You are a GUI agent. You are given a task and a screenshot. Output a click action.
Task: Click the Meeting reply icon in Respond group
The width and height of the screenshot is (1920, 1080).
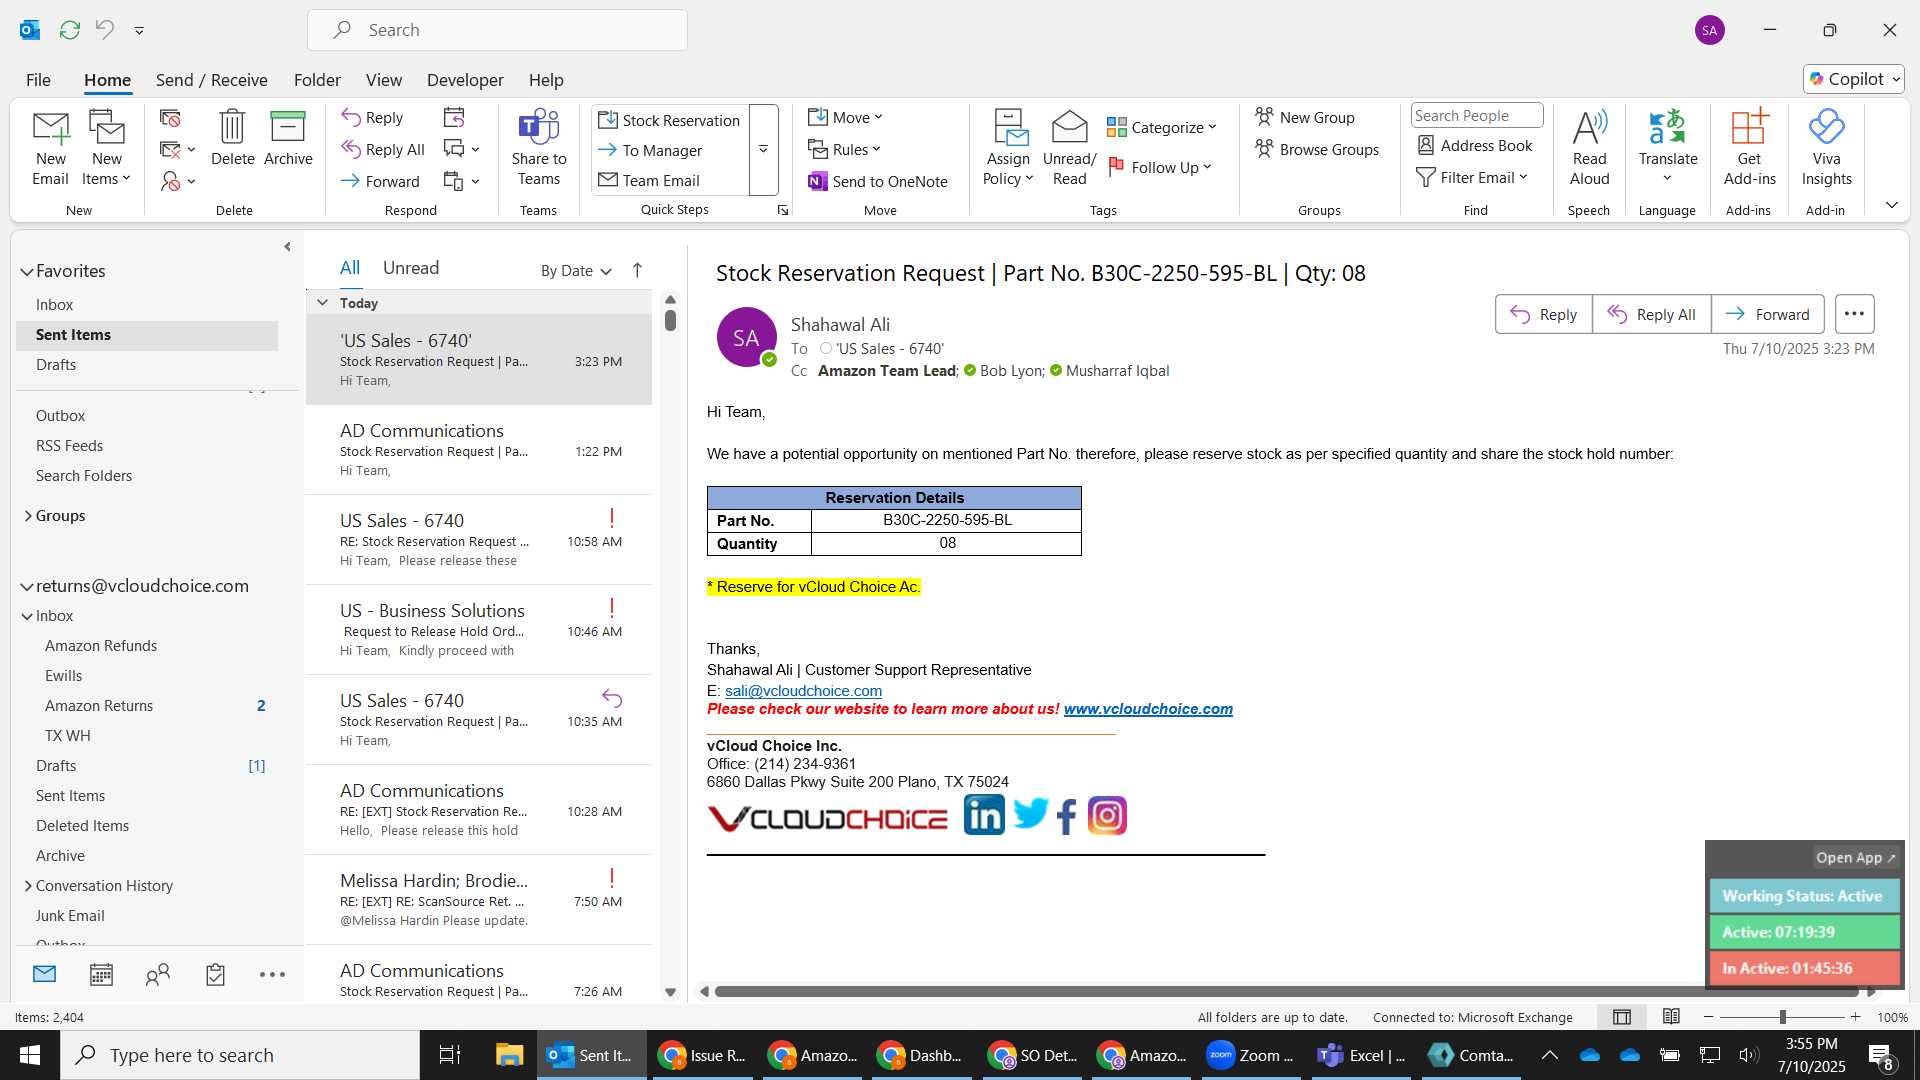pos(454,118)
